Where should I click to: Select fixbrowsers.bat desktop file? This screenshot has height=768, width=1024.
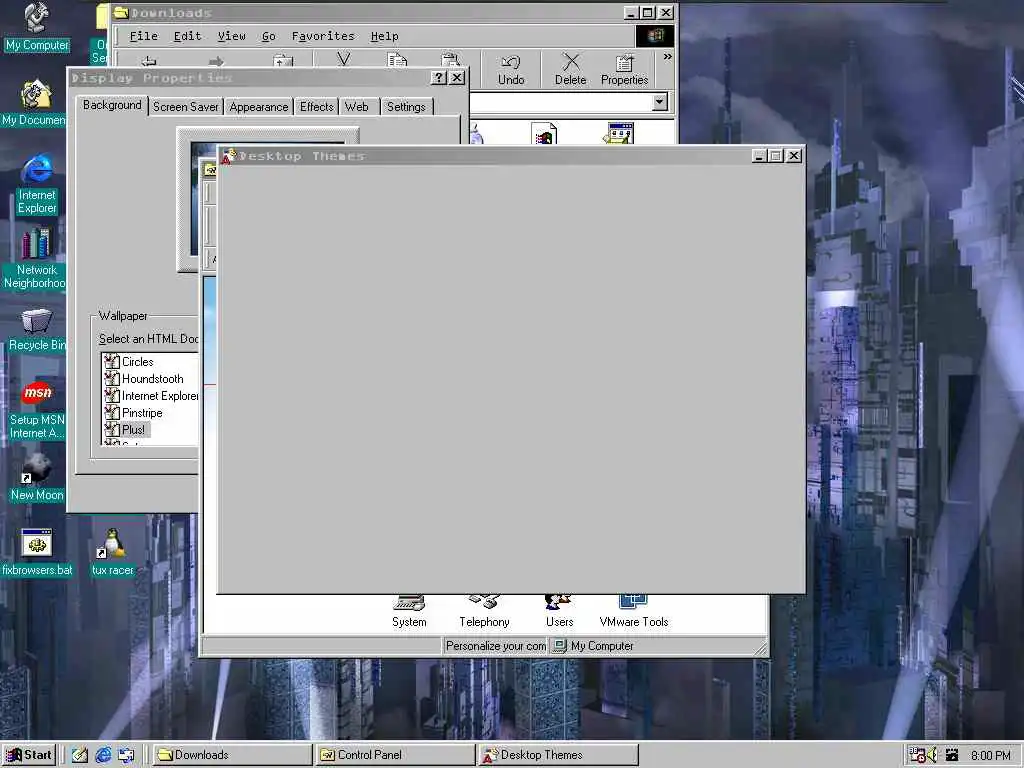pos(37,552)
